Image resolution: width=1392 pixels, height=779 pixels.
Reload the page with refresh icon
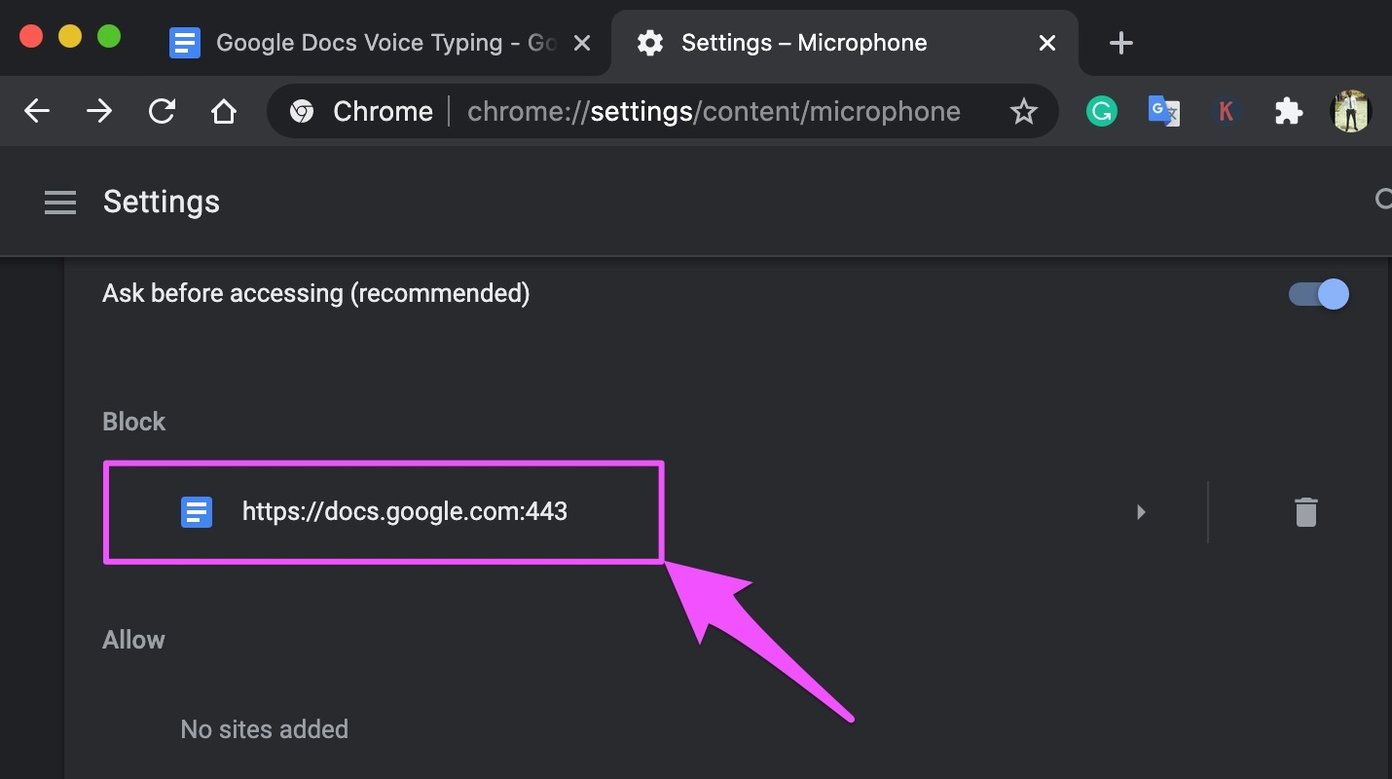click(x=162, y=111)
